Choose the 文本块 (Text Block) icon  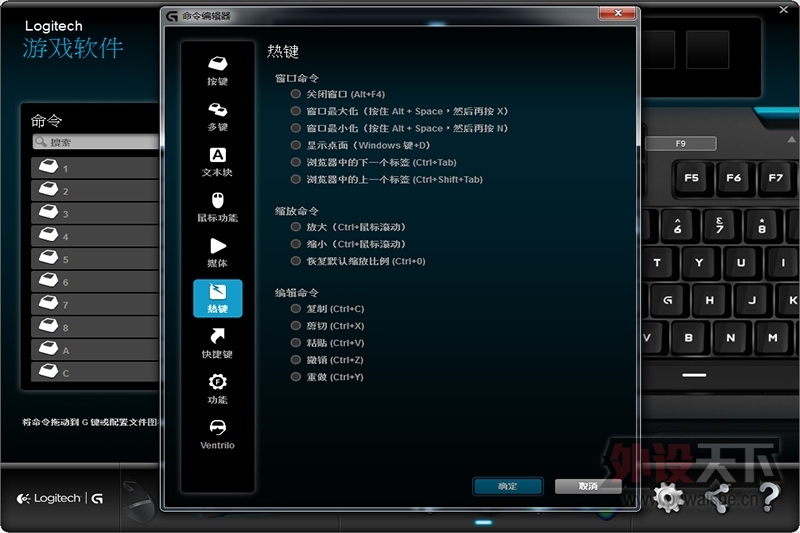tap(217, 155)
